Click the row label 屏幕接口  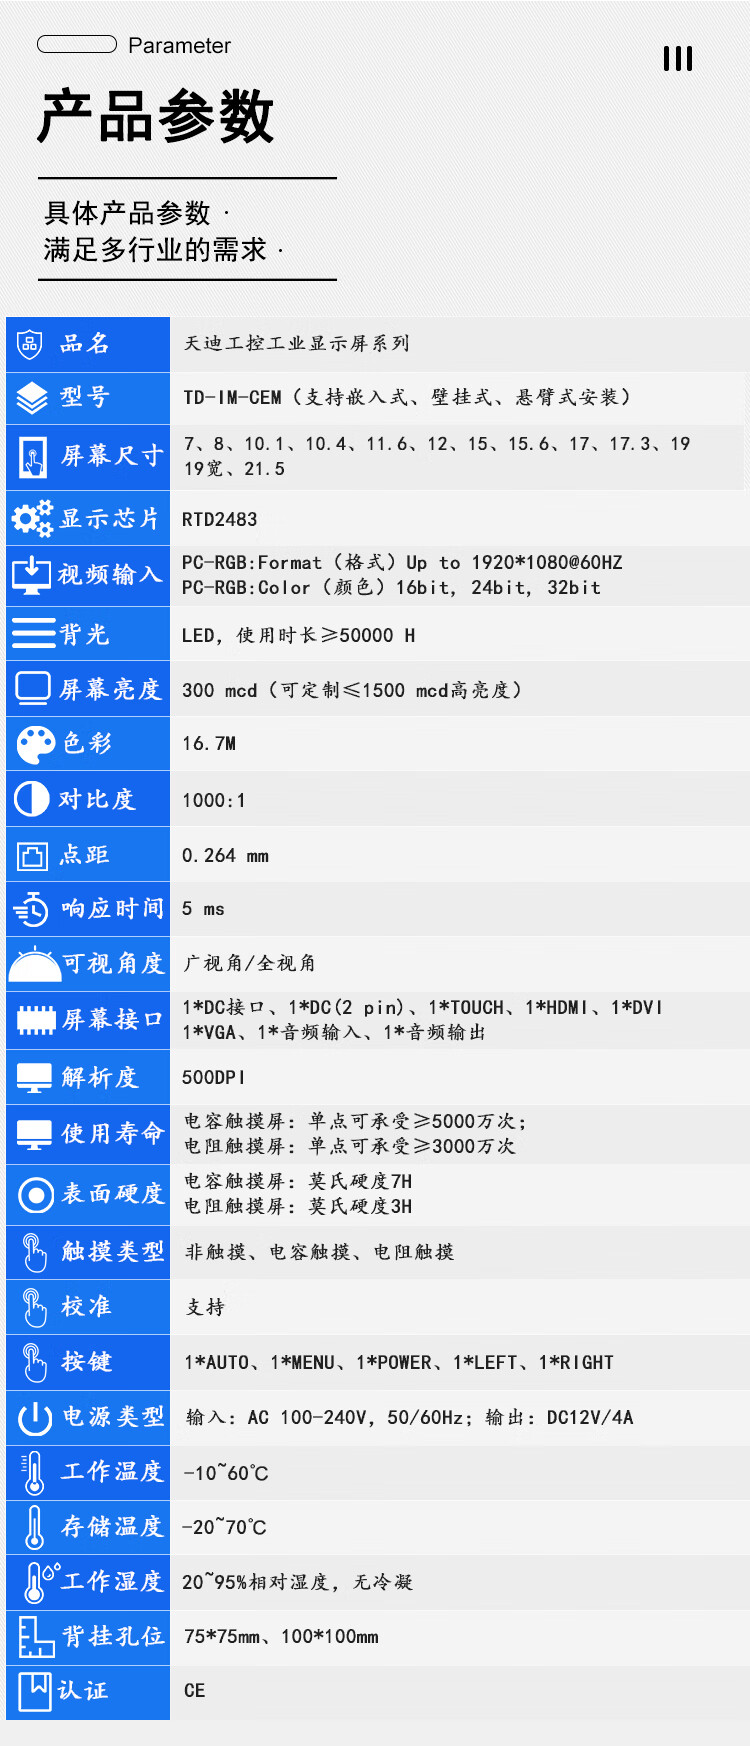tap(113, 1020)
